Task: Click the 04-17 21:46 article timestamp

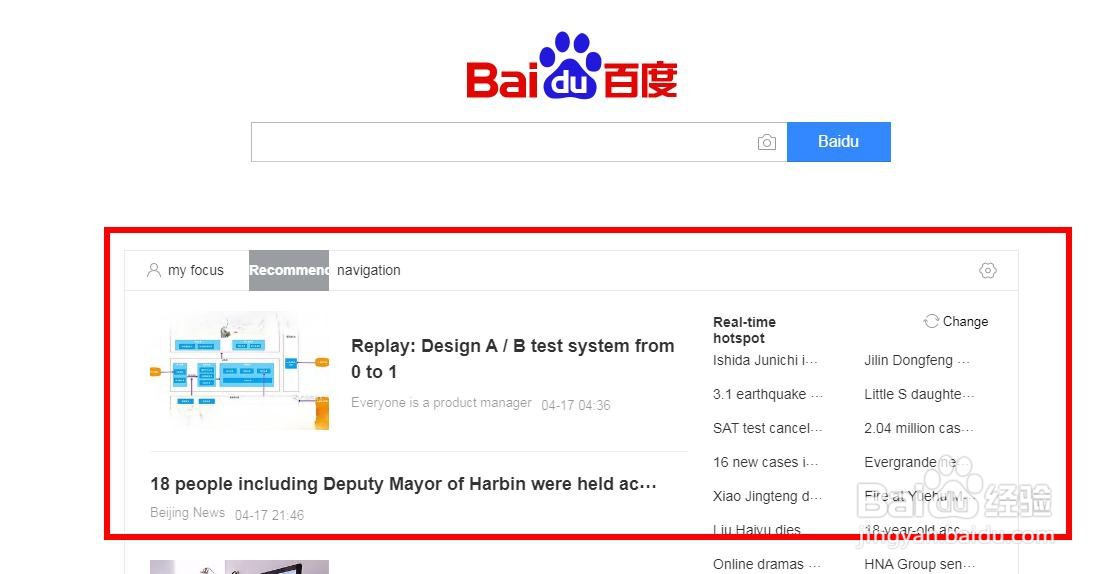Action: pyautogui.click(x=269, y=515)
